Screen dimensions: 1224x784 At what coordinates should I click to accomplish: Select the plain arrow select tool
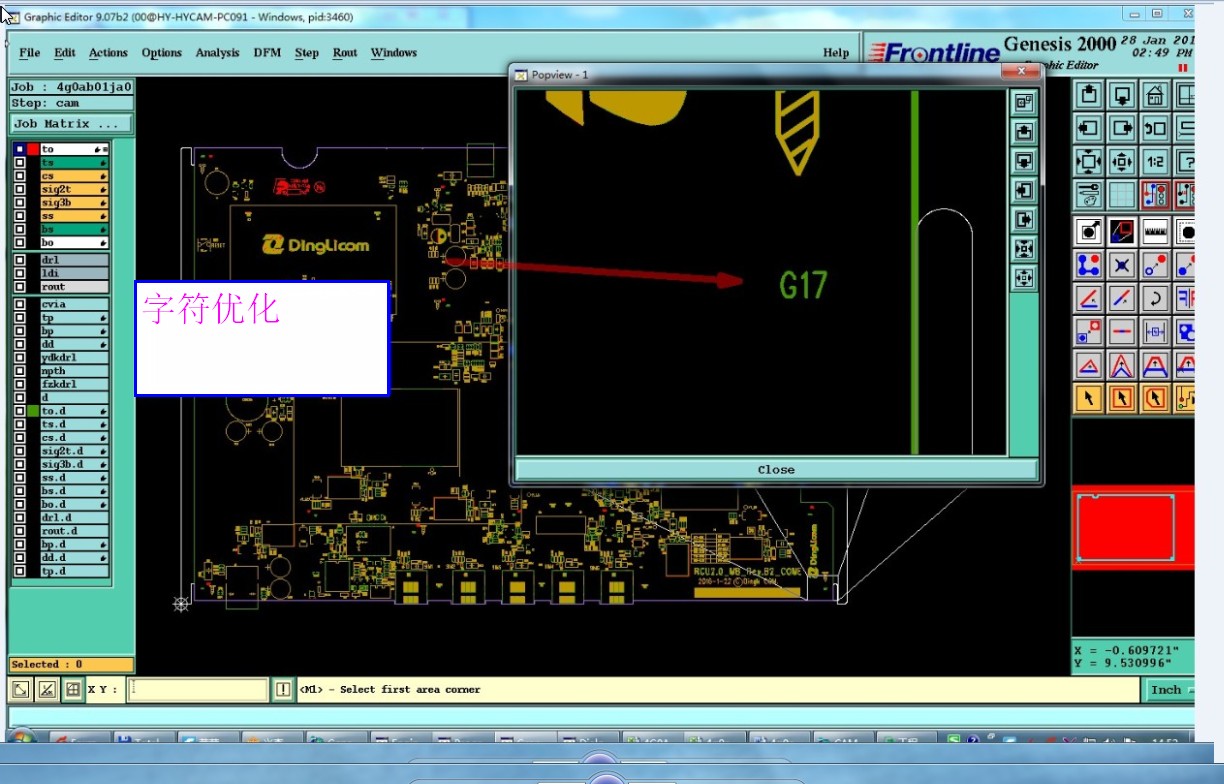(1088, 398)
